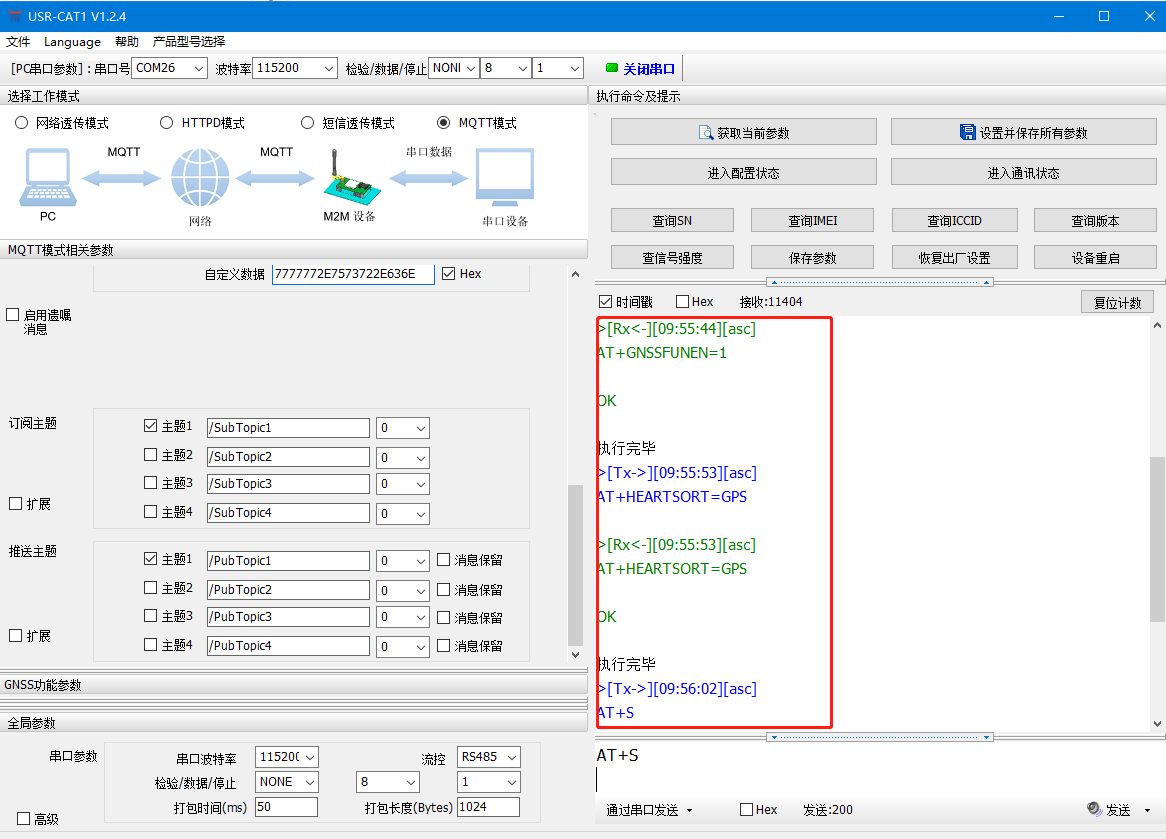
Task: Click the network globe icon
Action: click(x=200, y=177)
